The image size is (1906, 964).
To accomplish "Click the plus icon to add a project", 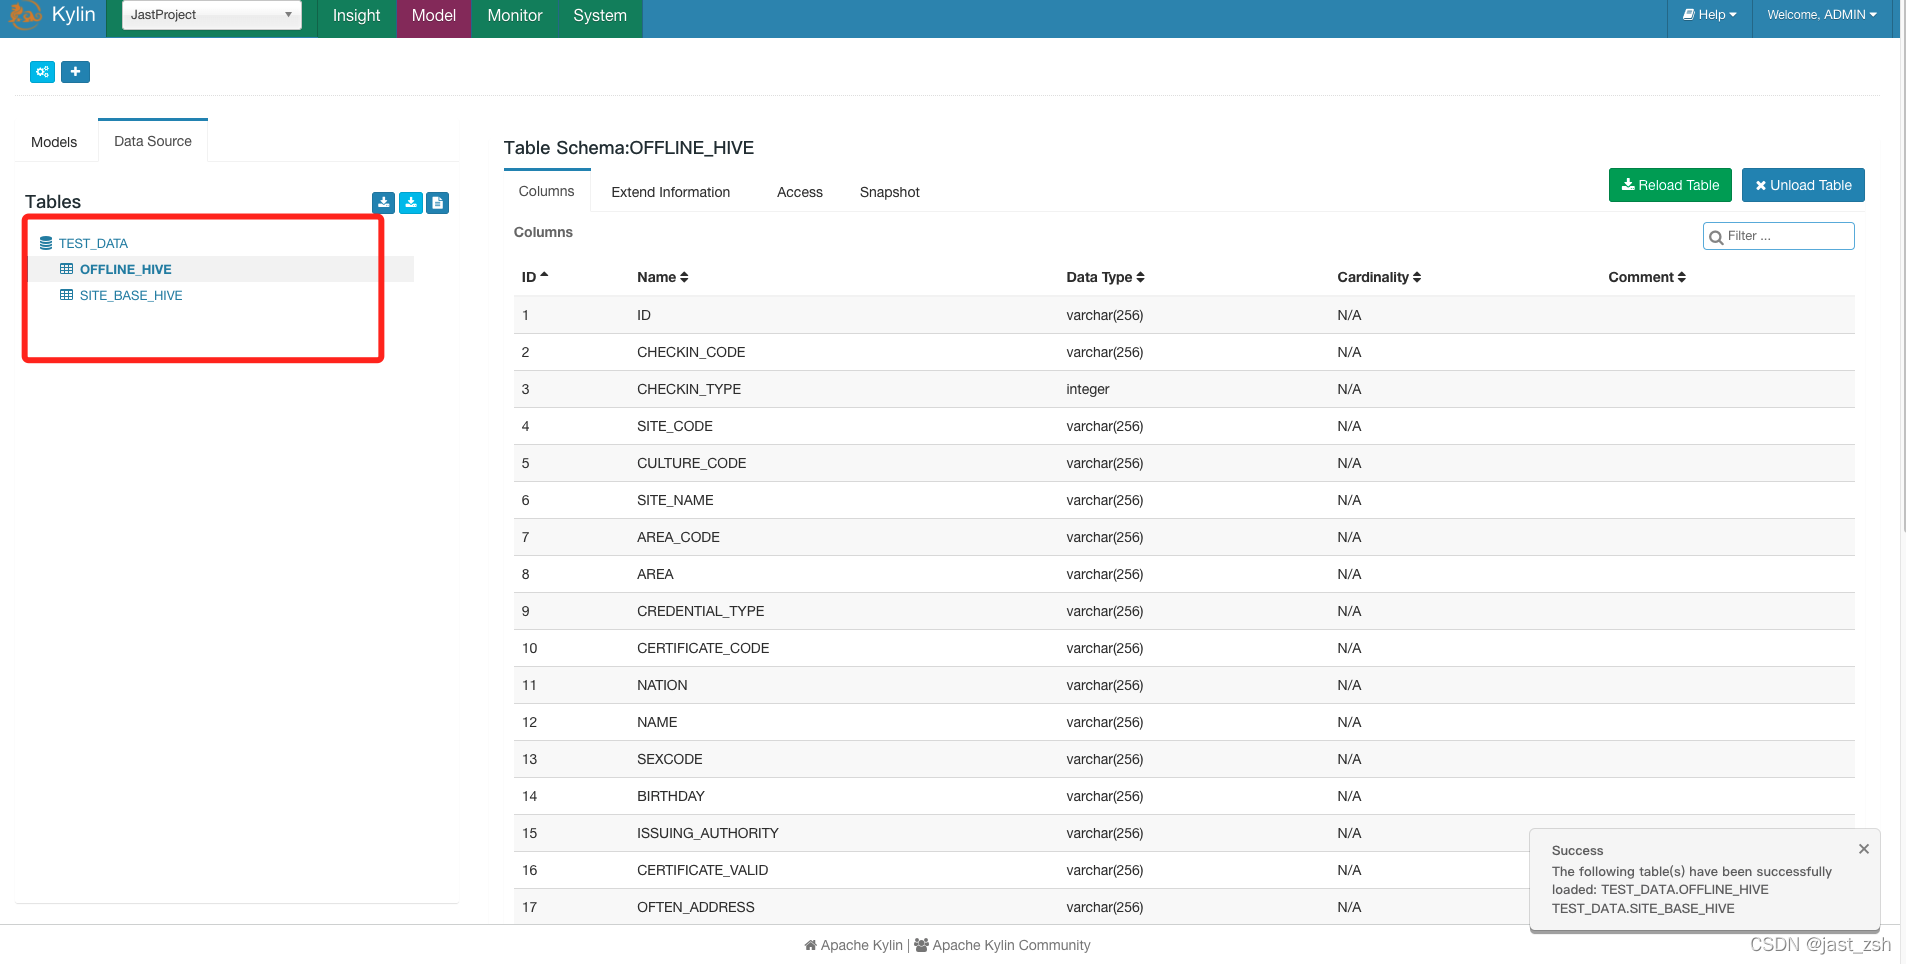I will [75, 72].
